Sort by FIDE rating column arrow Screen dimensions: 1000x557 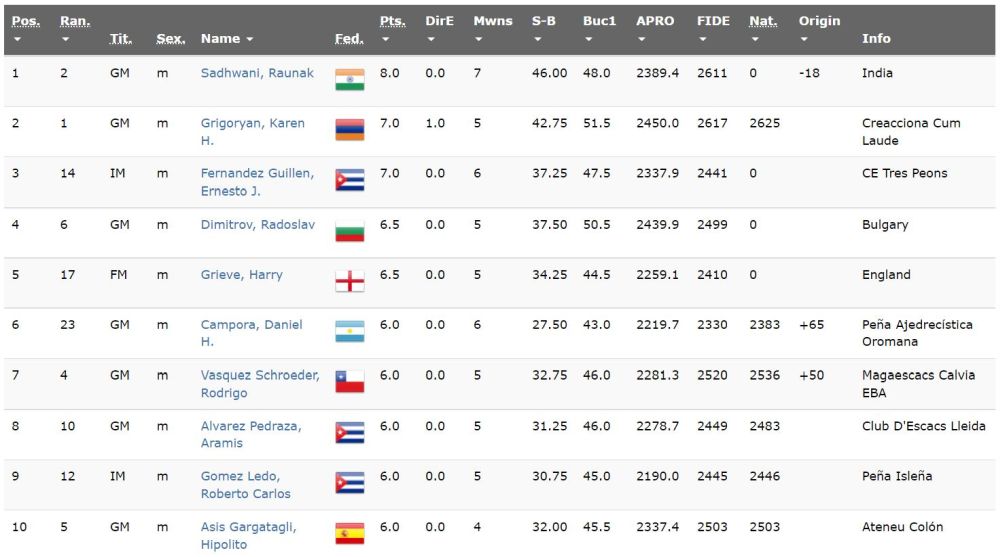click(703, 40)
